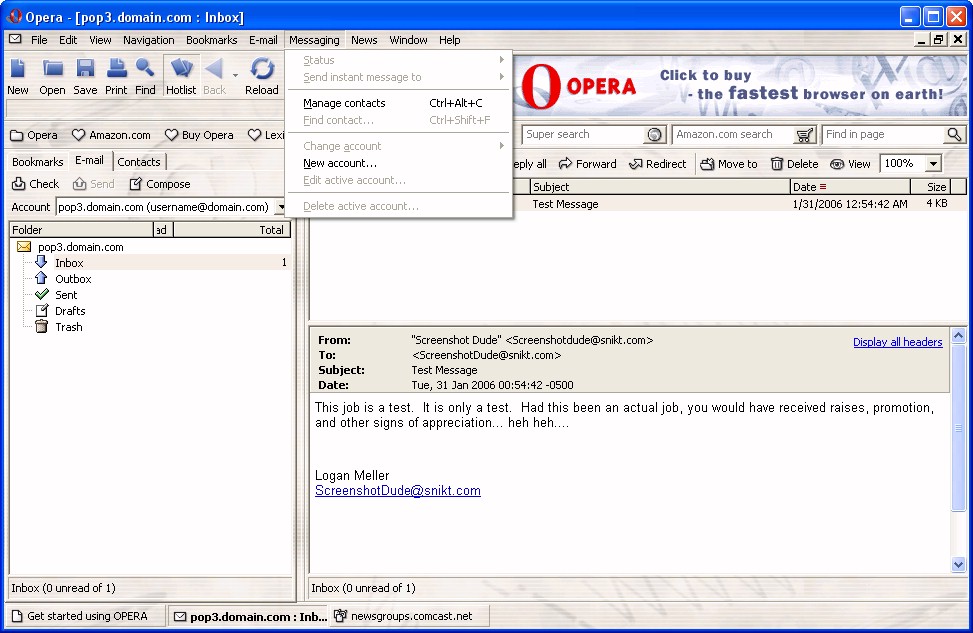The width and height of the screenshot is (973, 633).
Task: Click the Reload toolbar icon
Action: point(262,70)
